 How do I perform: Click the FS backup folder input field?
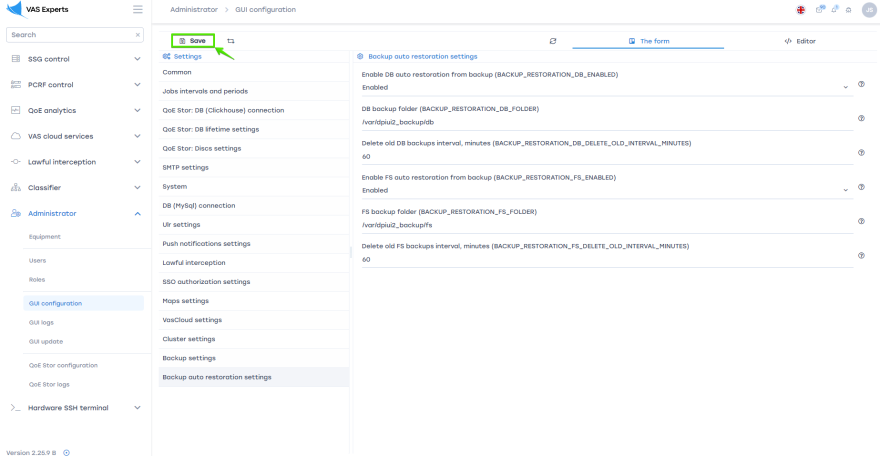point(600,225)
